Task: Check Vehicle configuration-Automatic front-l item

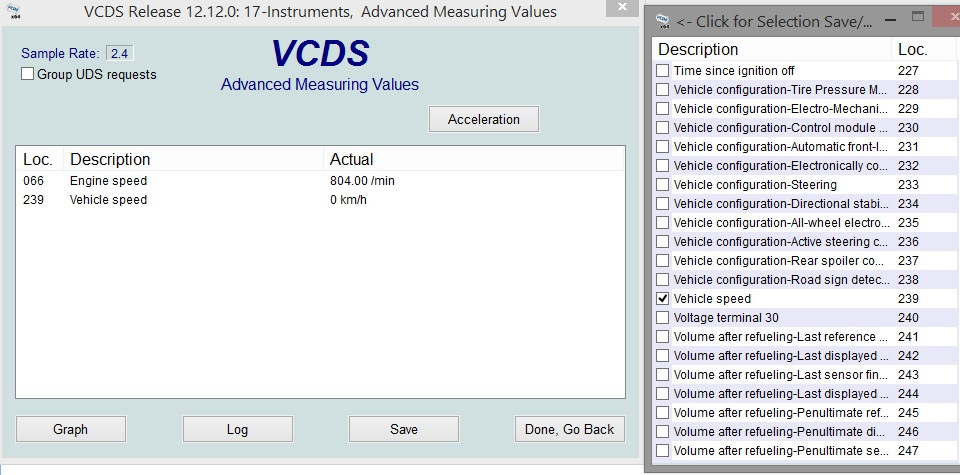Action: pyautogui.click(x=662, y=146)
